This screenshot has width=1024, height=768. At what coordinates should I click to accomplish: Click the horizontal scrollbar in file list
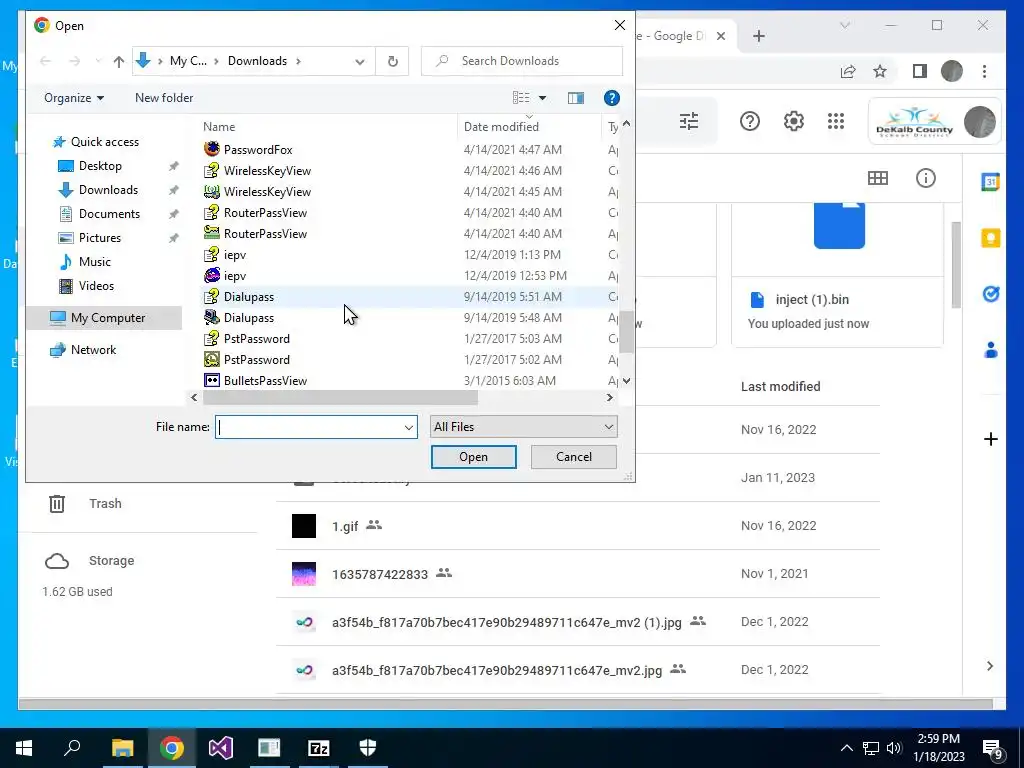pyautogui.click(x=340, y=398)
